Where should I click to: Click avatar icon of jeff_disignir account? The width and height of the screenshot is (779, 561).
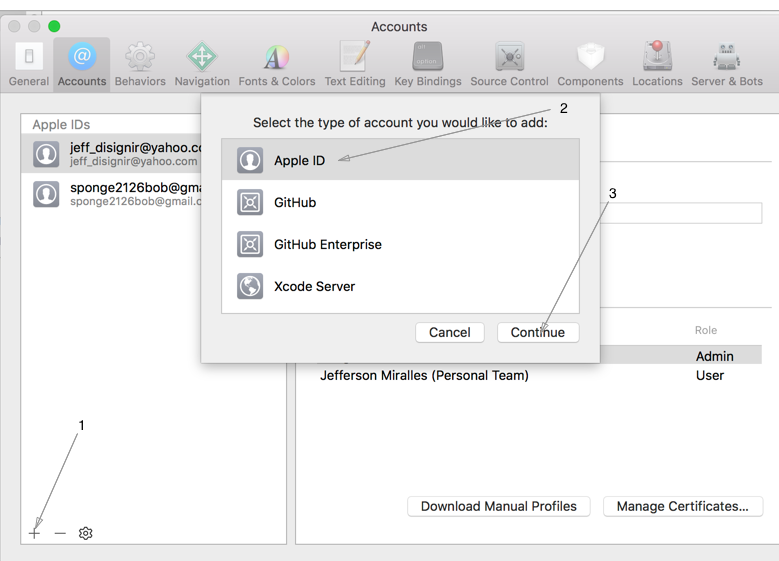(46, 154)
